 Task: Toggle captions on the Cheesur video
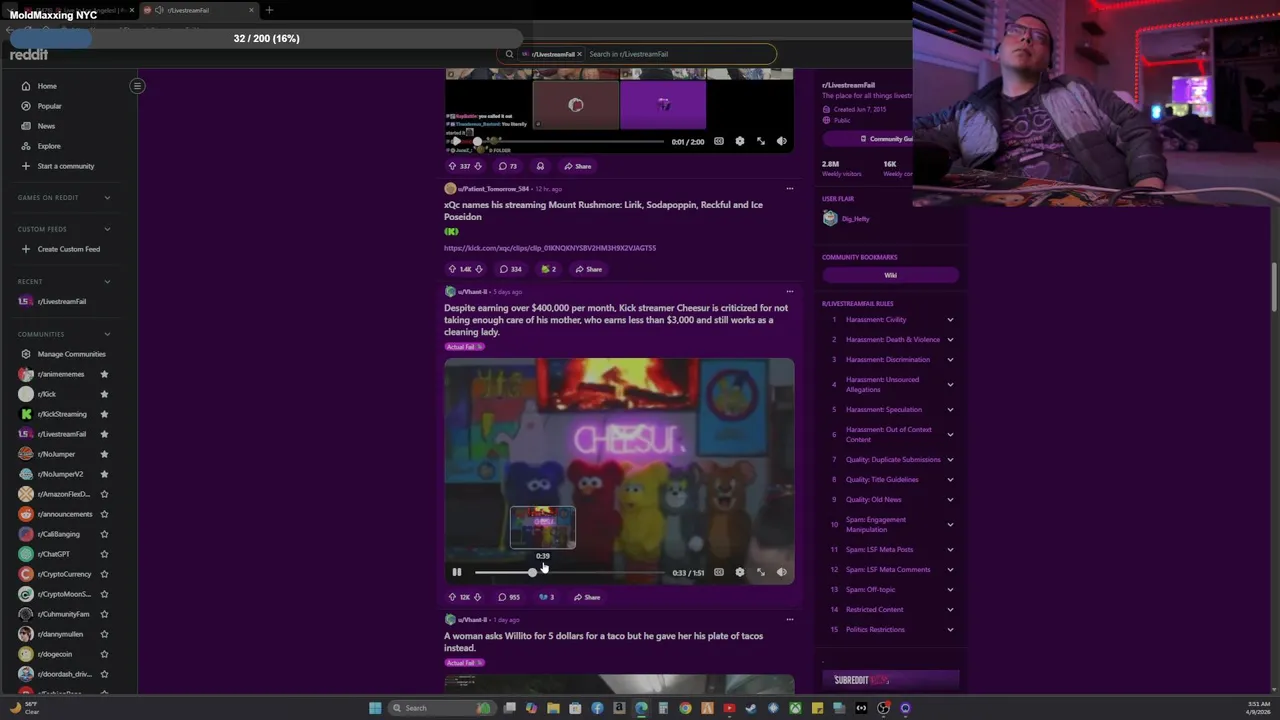tap(718, 572)
